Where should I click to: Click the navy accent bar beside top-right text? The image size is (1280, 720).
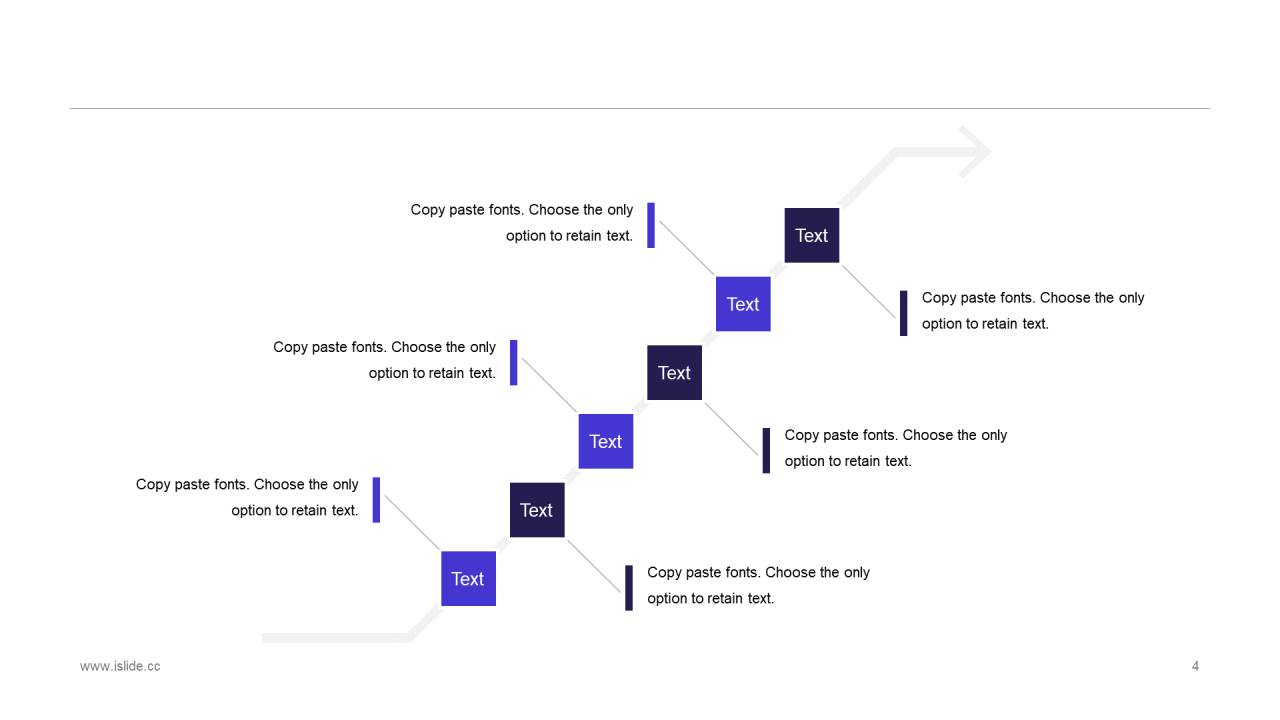pyautogui.click(x=904, y=313)
